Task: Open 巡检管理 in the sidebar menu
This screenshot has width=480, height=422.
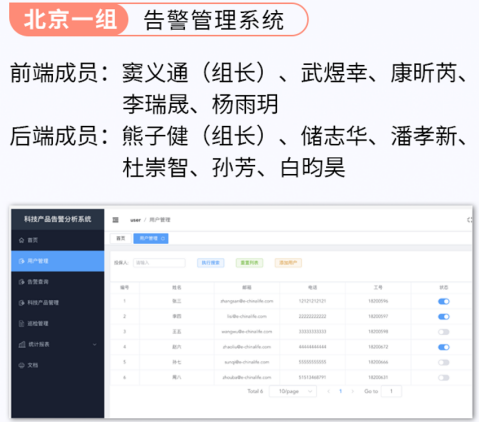Action: [x=58, y=324]
